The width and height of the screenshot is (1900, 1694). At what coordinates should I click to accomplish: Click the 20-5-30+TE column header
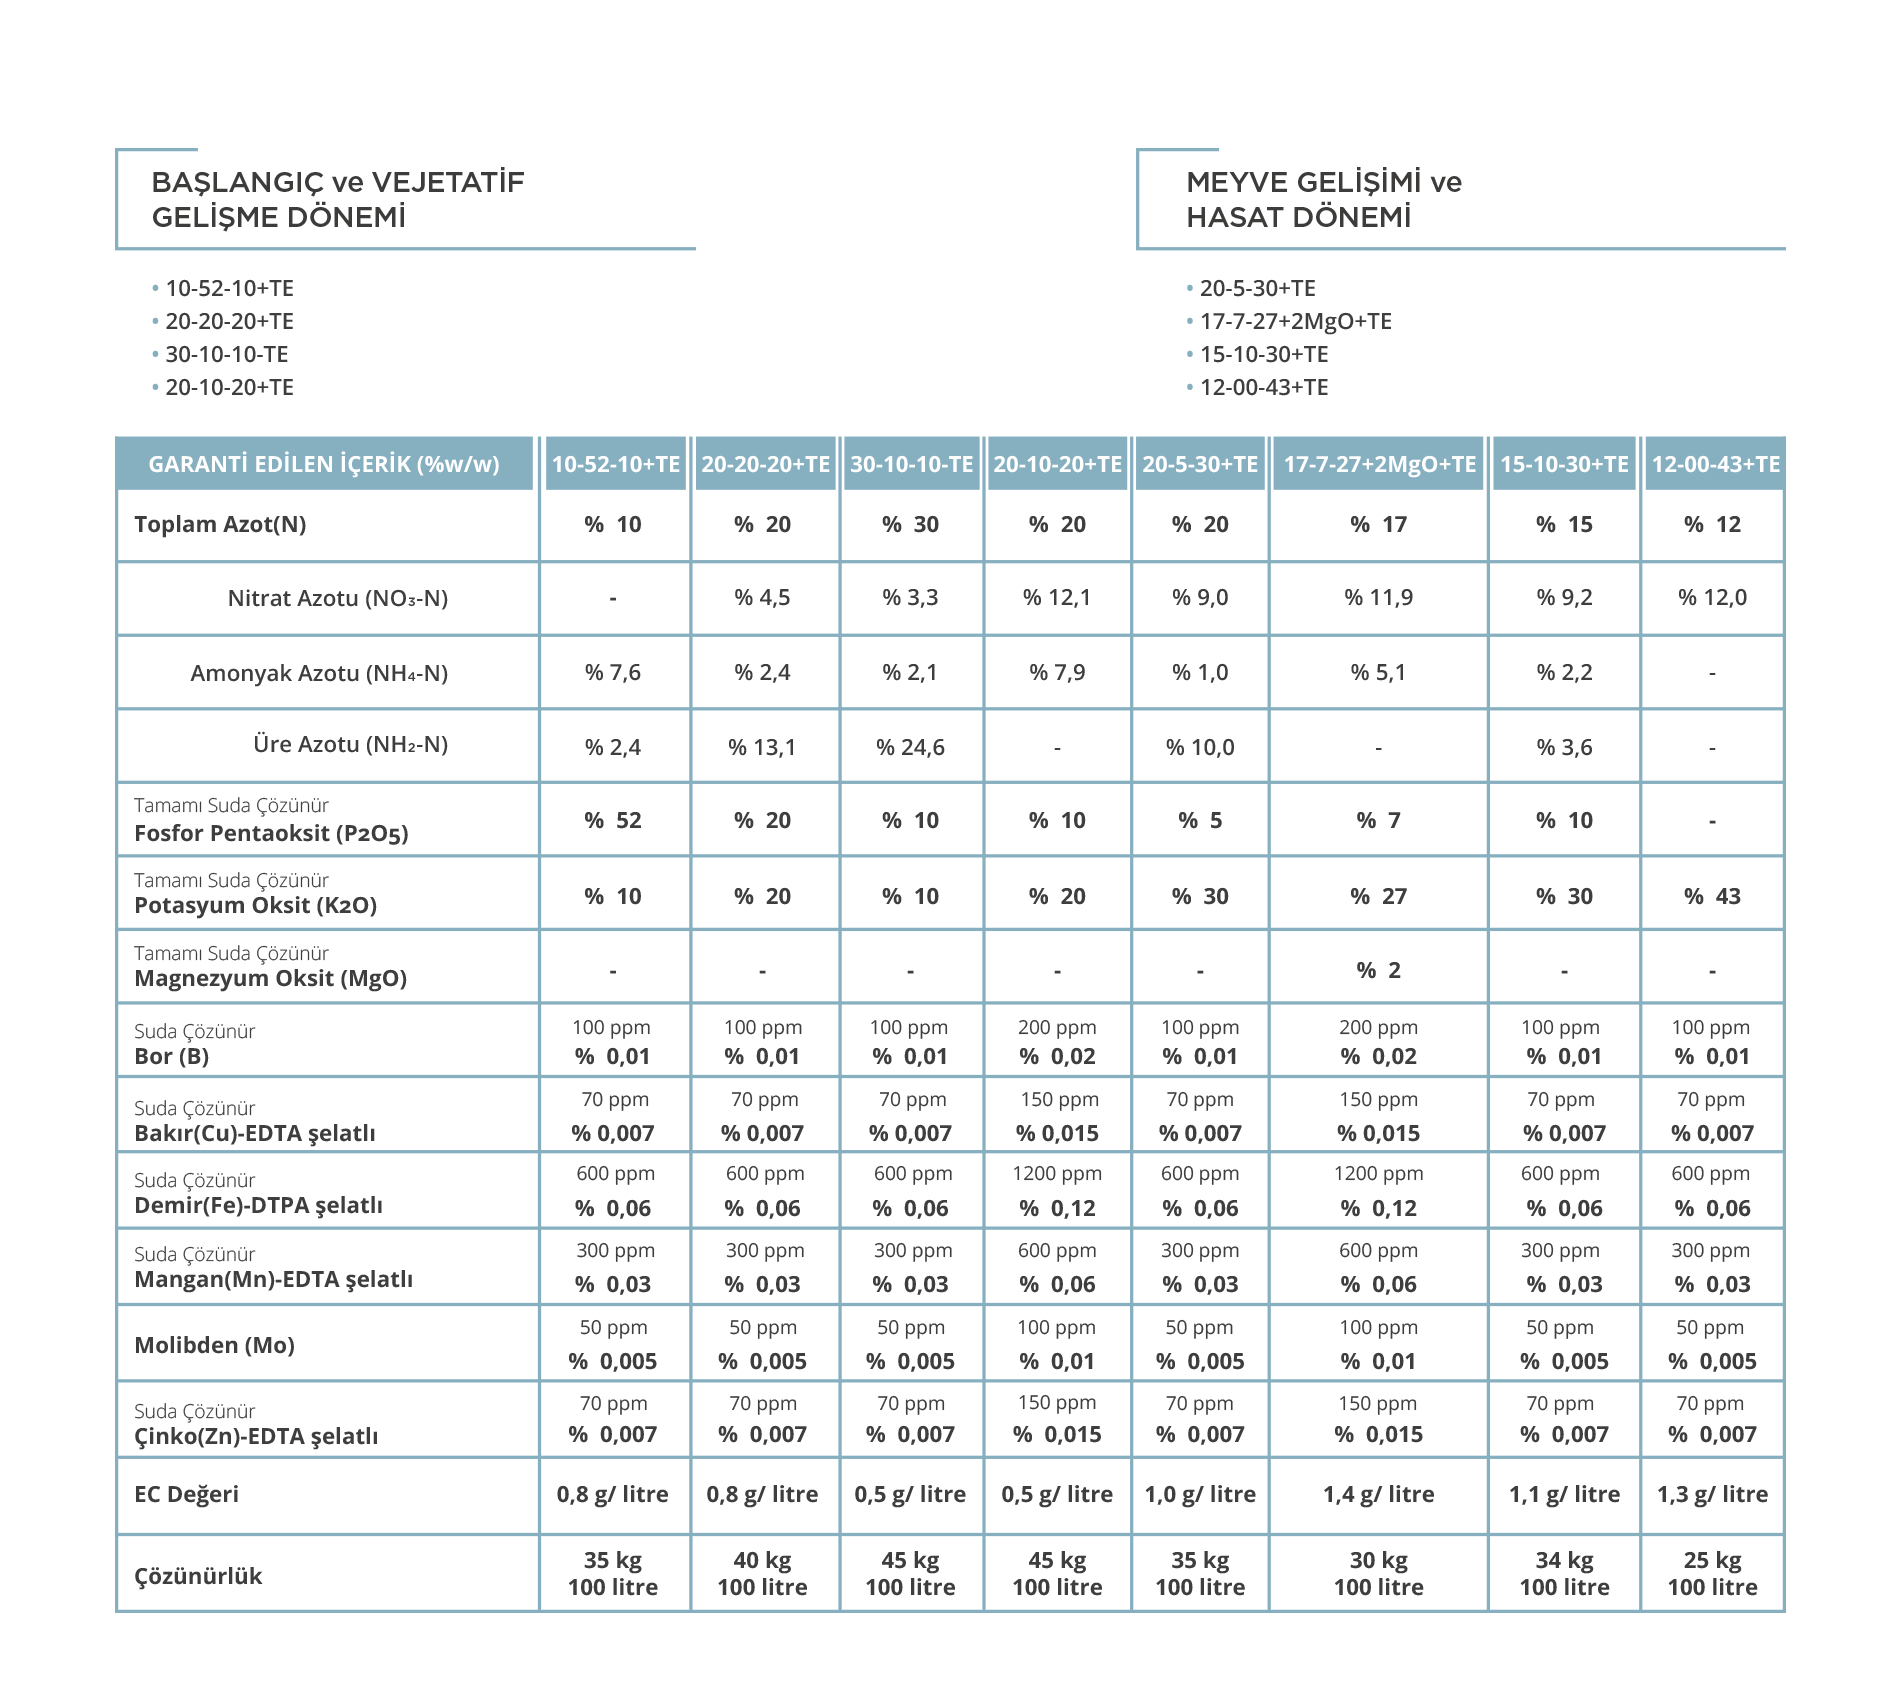[1200, 464]
